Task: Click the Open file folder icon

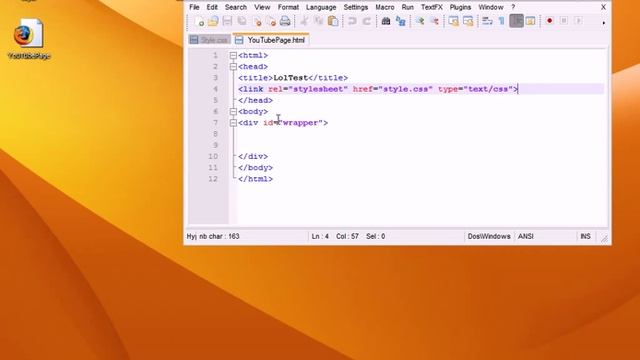Action: (213, 21)
